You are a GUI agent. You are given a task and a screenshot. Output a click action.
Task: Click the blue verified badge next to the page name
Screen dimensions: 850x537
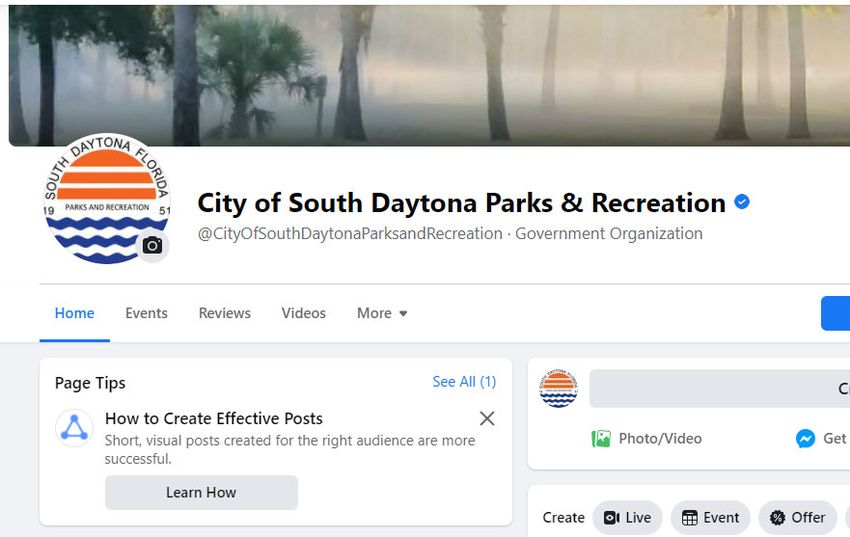742,202
